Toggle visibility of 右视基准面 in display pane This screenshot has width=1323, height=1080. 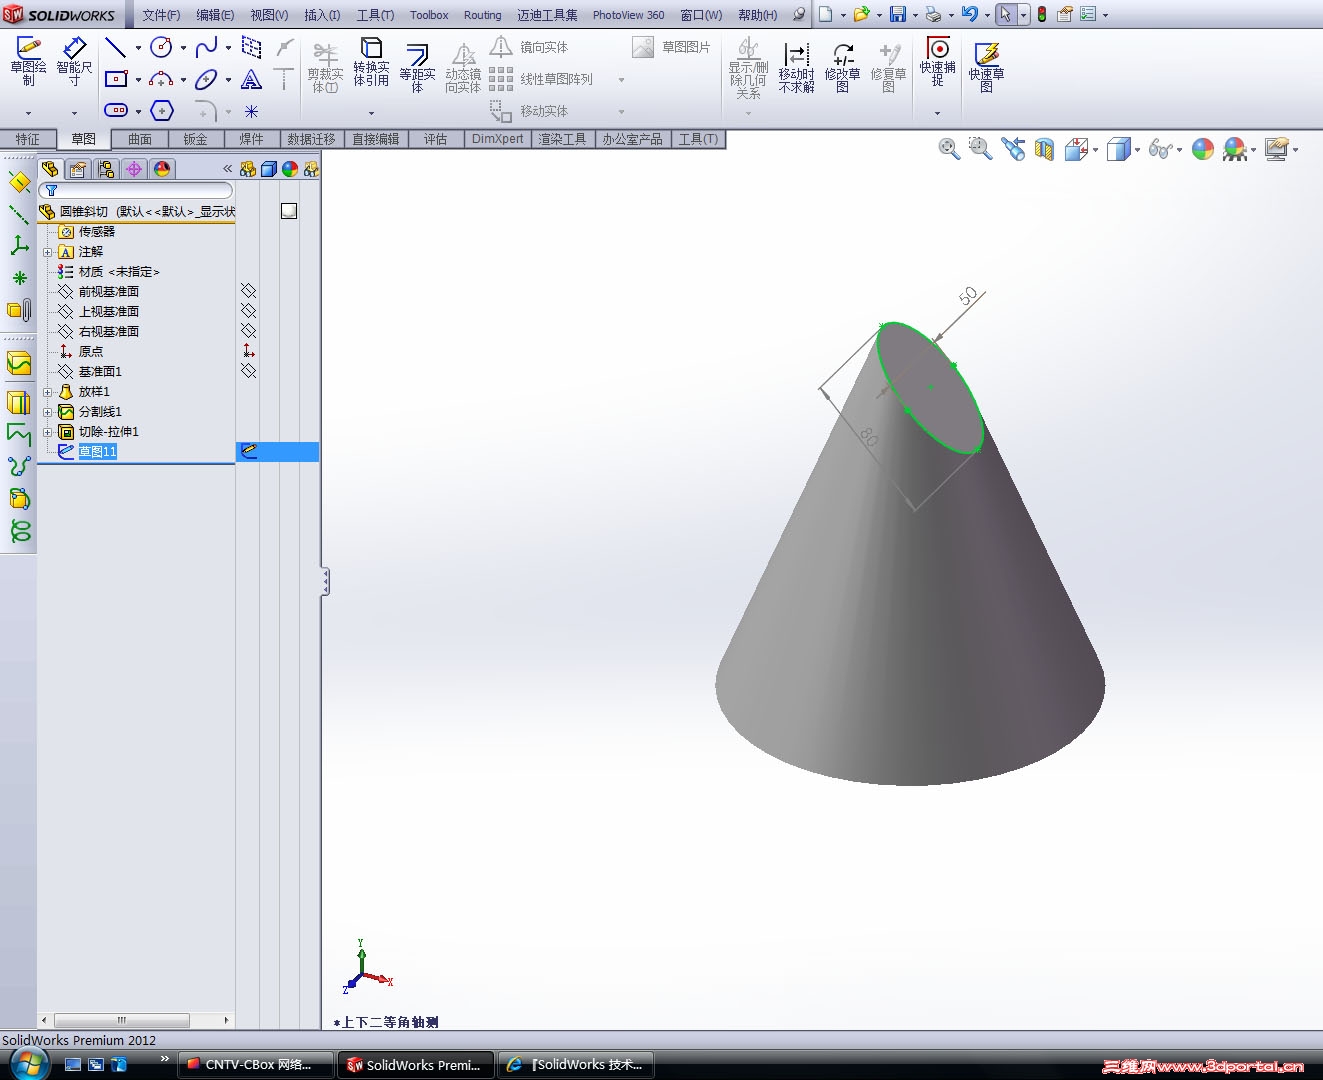(248, 331)
